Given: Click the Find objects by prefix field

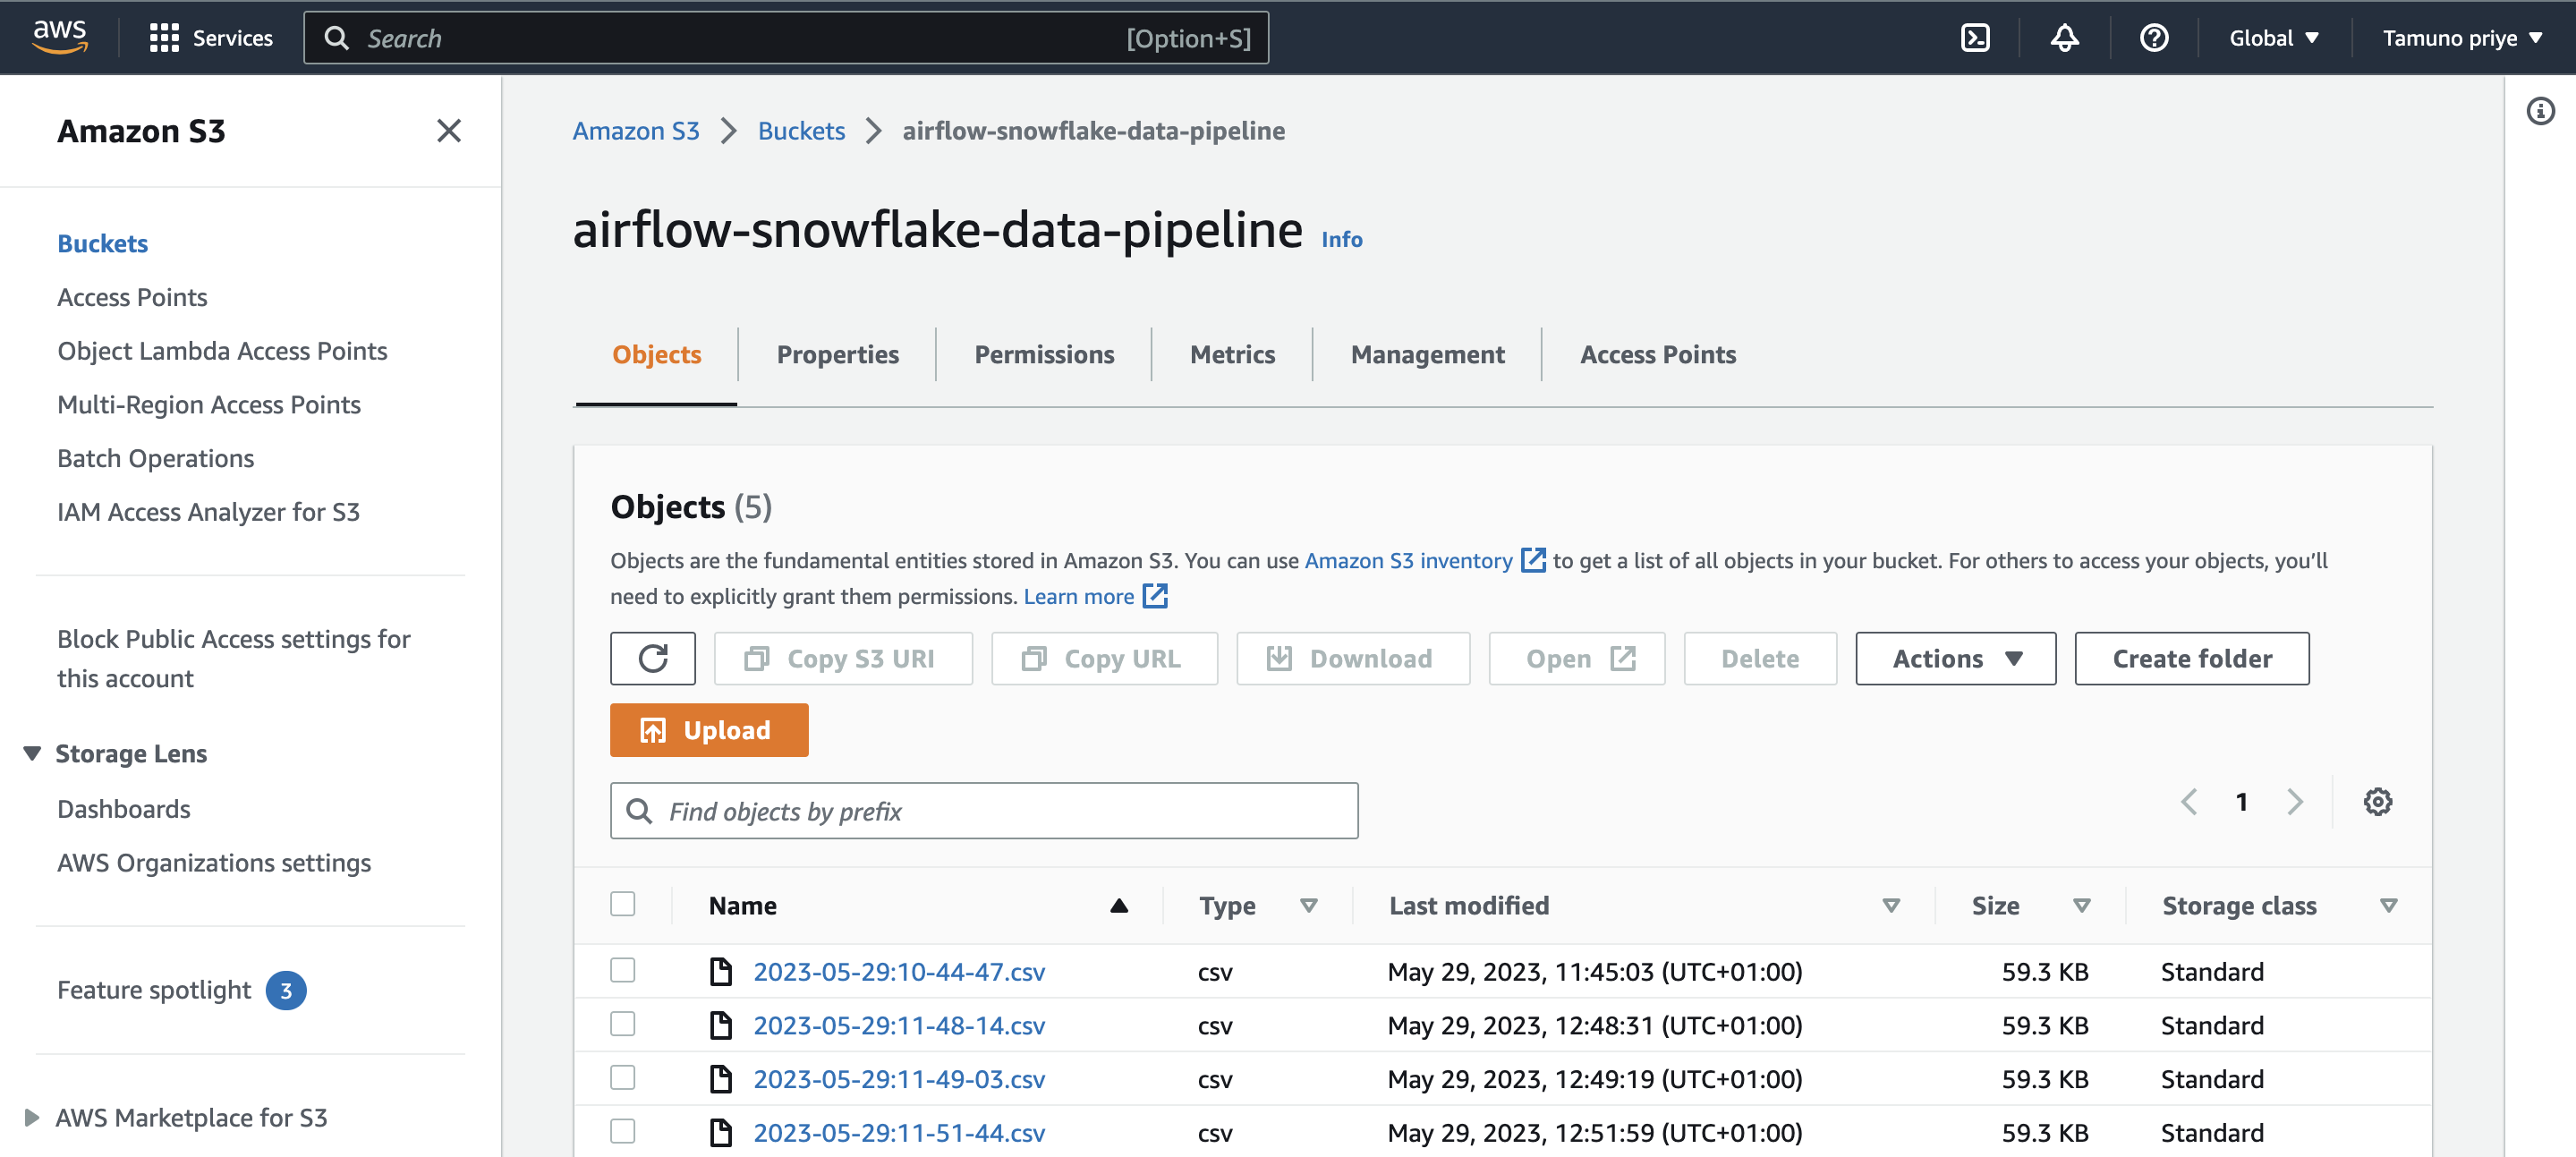Looking at the screenshot, I should tap(984, 811).
